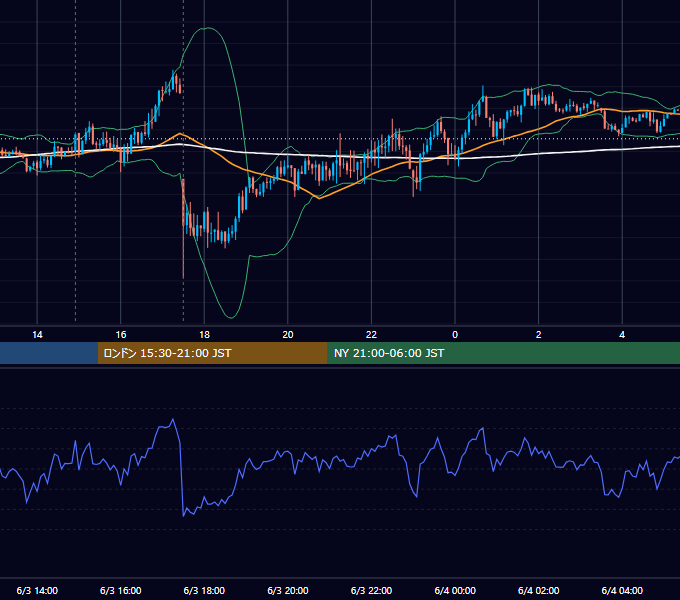Click the NY 21:00-06:00 JST session bar

click(x=503, y=353)
